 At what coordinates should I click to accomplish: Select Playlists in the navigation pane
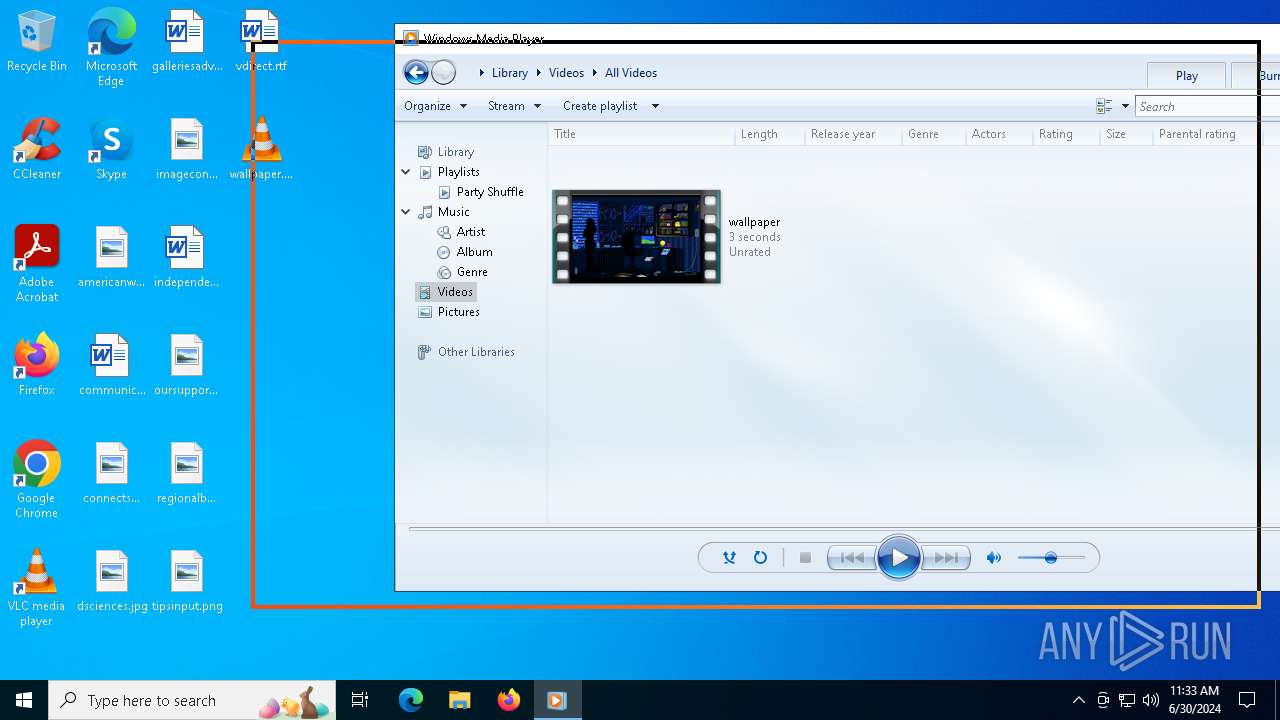pyautogui.click(x=458, y=172)
